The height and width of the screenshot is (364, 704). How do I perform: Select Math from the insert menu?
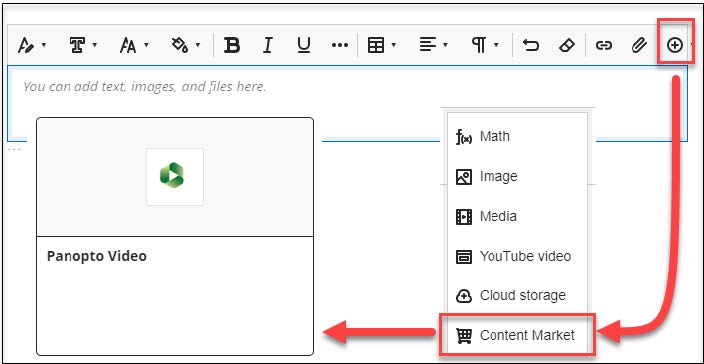[517, 136]
